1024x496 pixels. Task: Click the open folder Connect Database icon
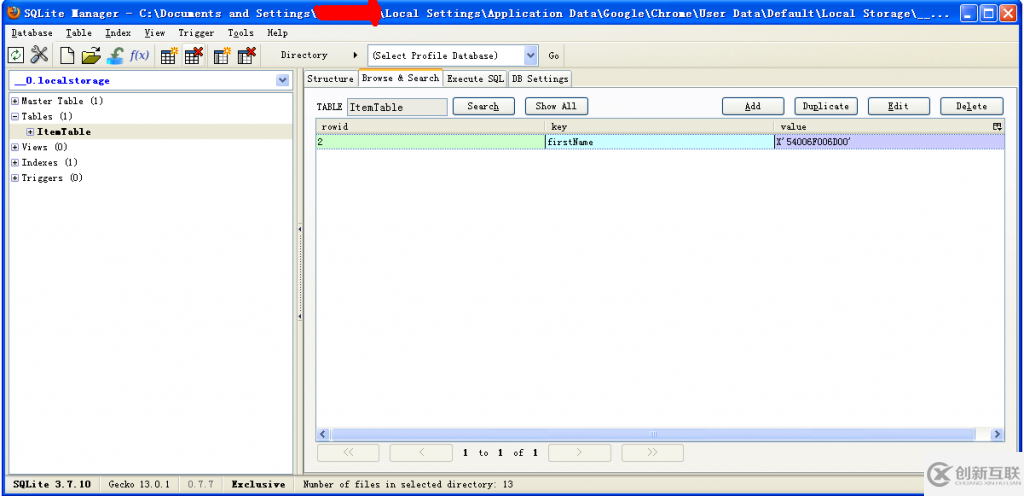[91, 55]
